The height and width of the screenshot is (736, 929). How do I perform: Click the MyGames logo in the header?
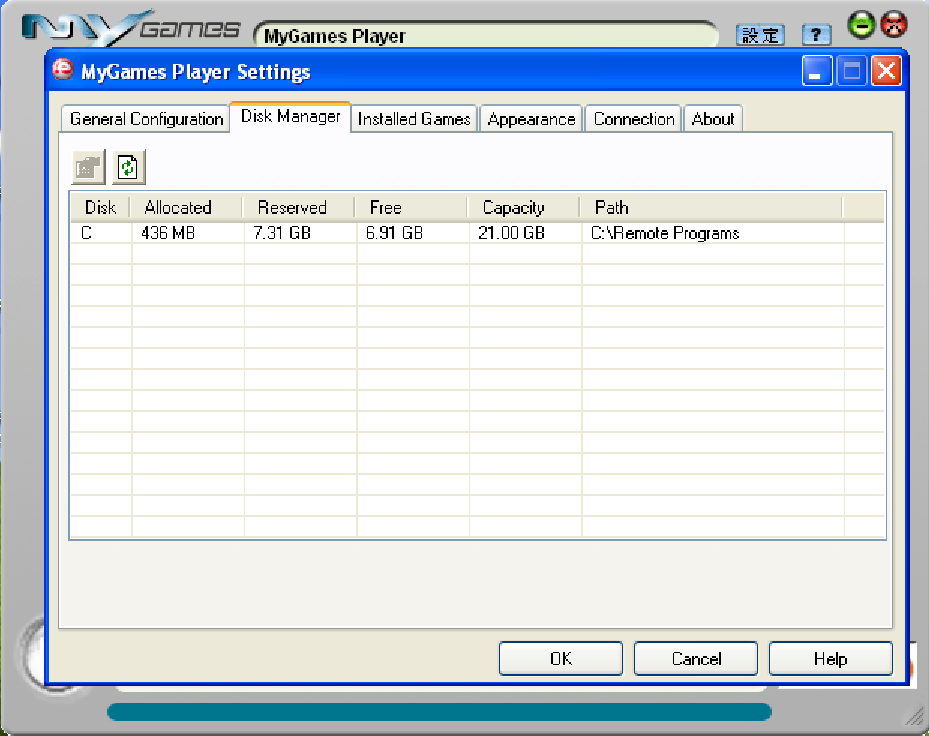tap(130, 27)
